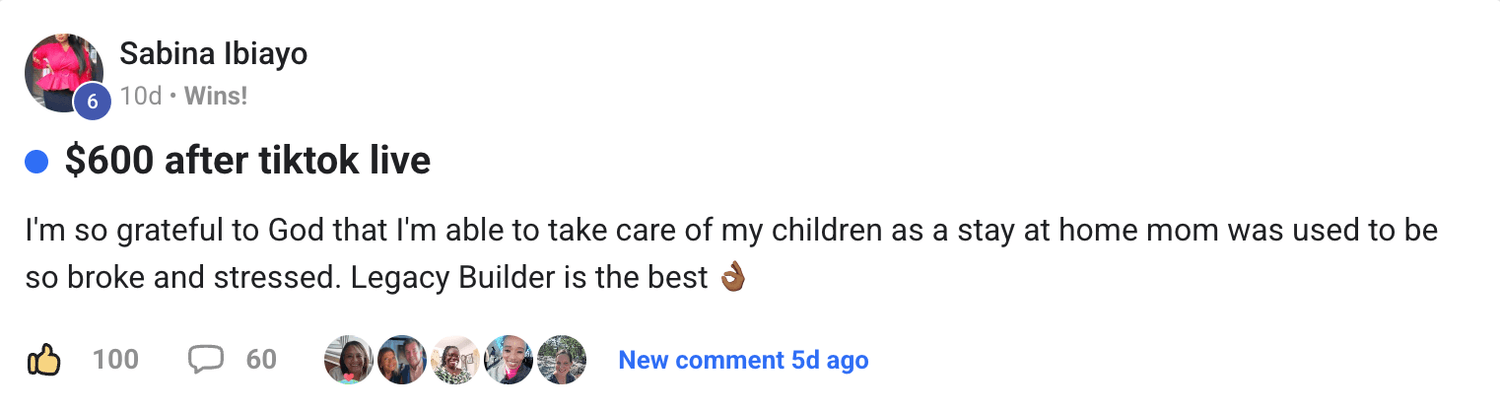Screen dimensions: 1500x414
Task: Click the speech bubble comment icon
Action: [205, 360]
